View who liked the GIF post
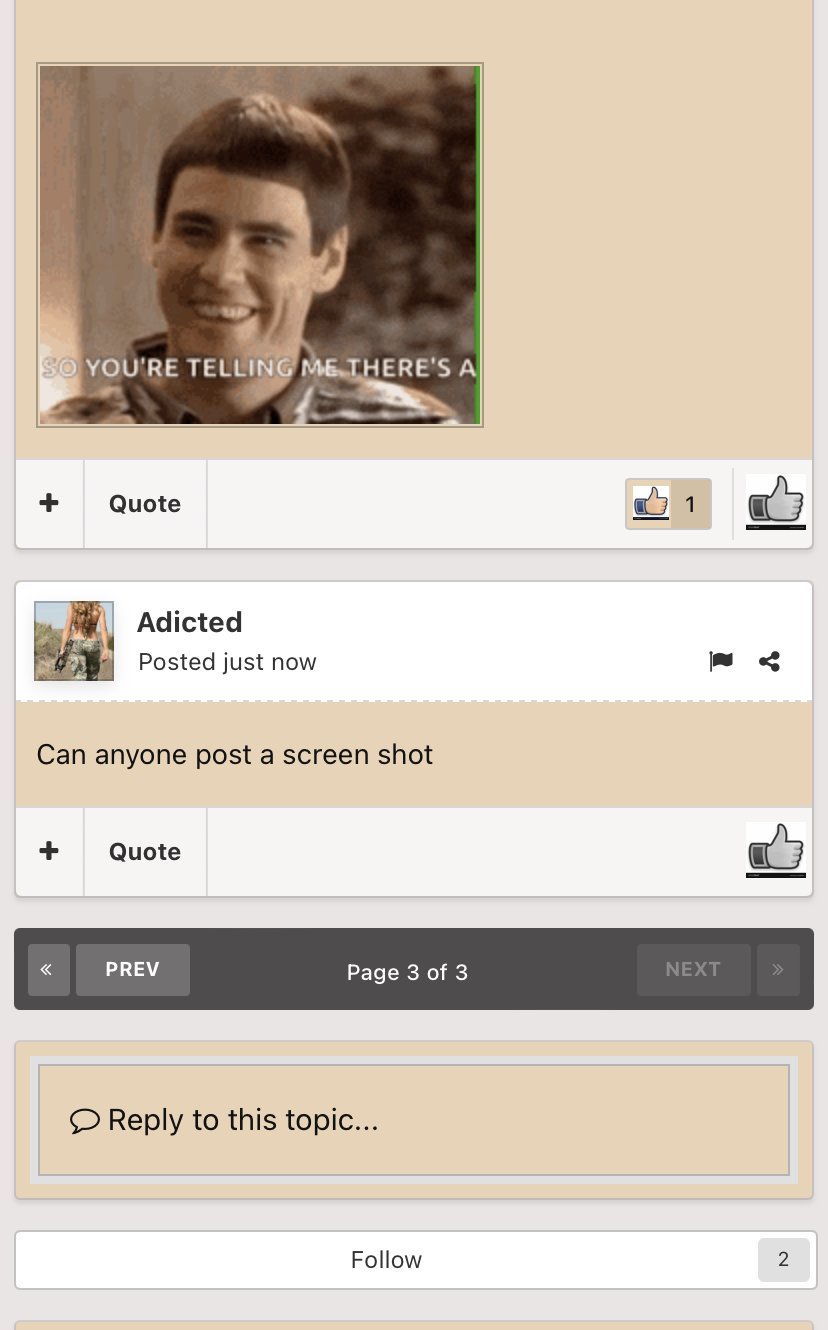828x1330 pixels. (x=668, y=504)
